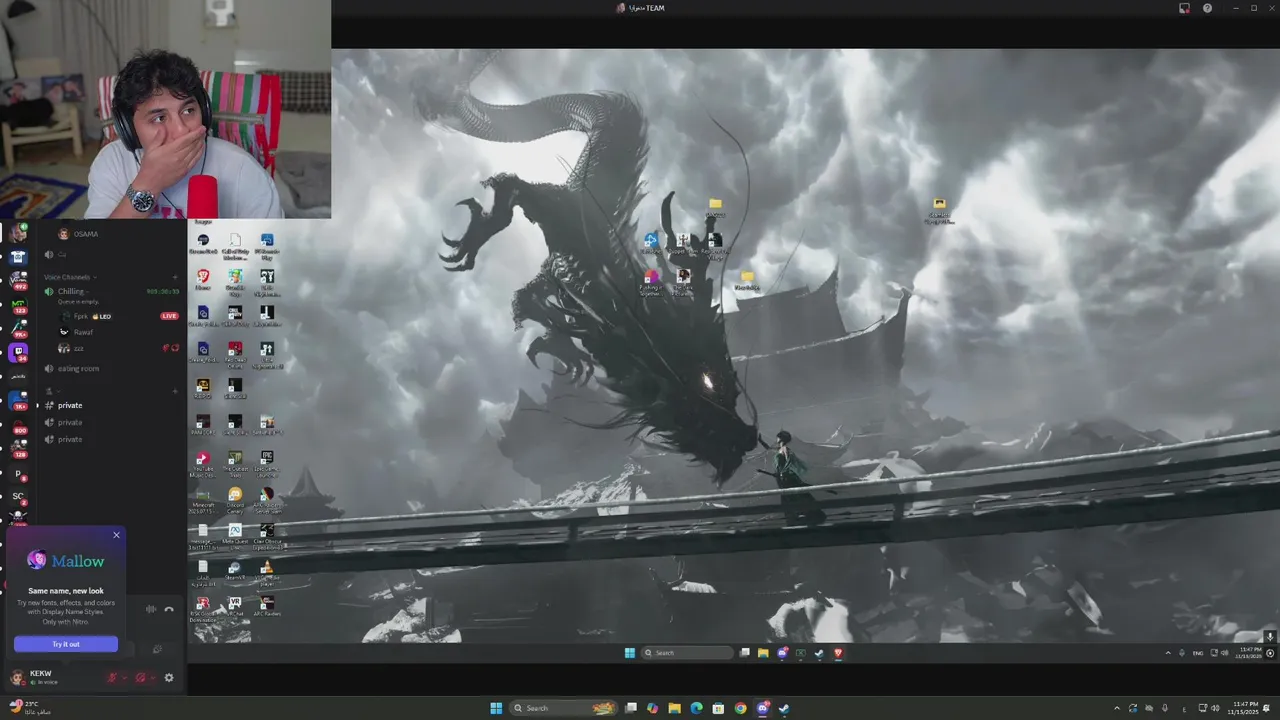Open Microsoft Store on local taskbar
Image resolution: width=1280 pixels, height=720 pixels.
point(719,708)
